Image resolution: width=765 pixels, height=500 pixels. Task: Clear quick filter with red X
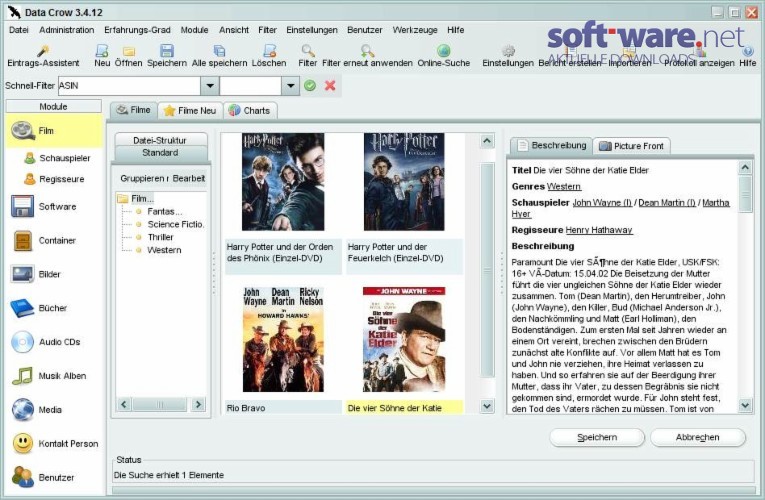point(330,86)
